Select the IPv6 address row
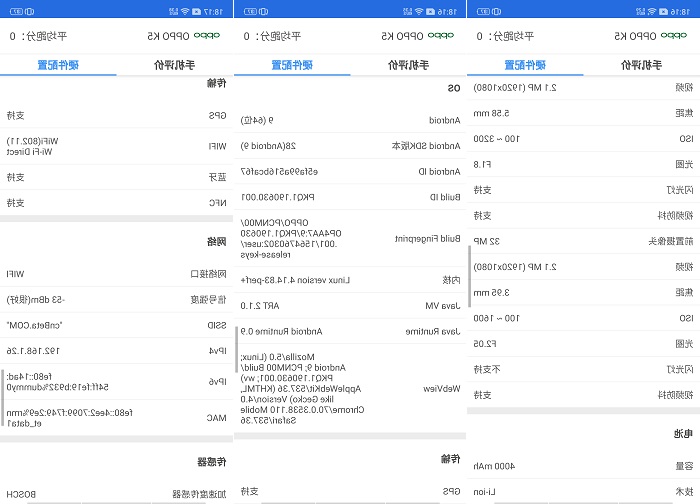The width and height of the screenshot is (700, 504). click(x=117, y=382)
